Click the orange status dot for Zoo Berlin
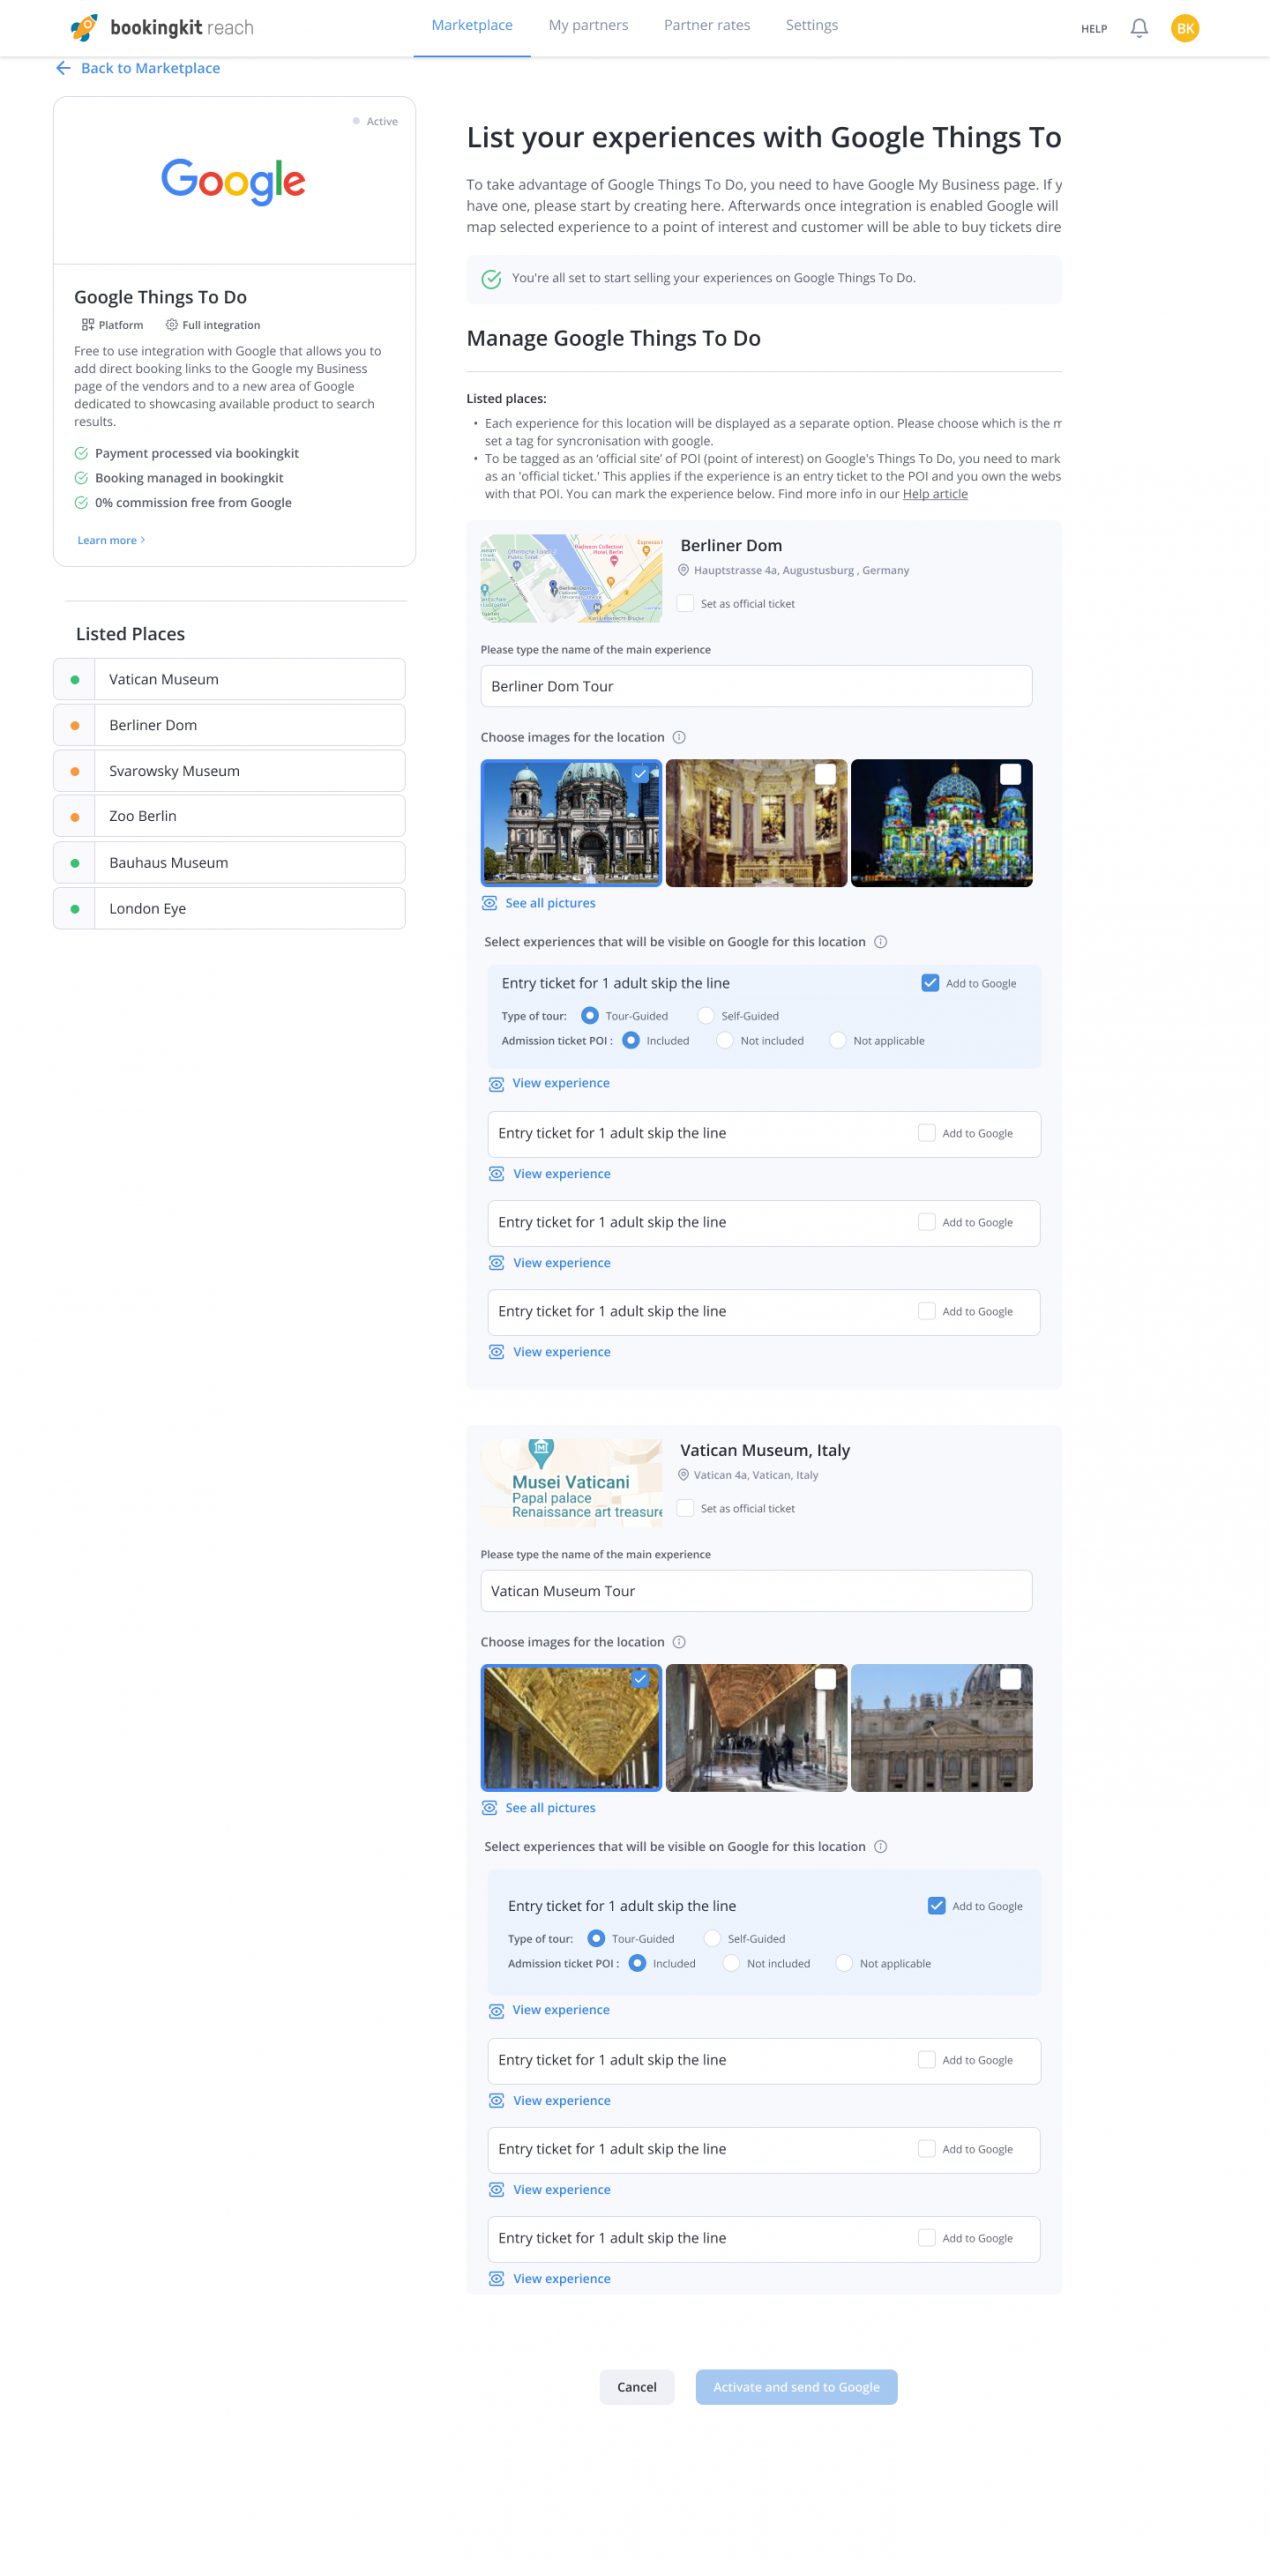1270x2560 pixels. [75, 817]
